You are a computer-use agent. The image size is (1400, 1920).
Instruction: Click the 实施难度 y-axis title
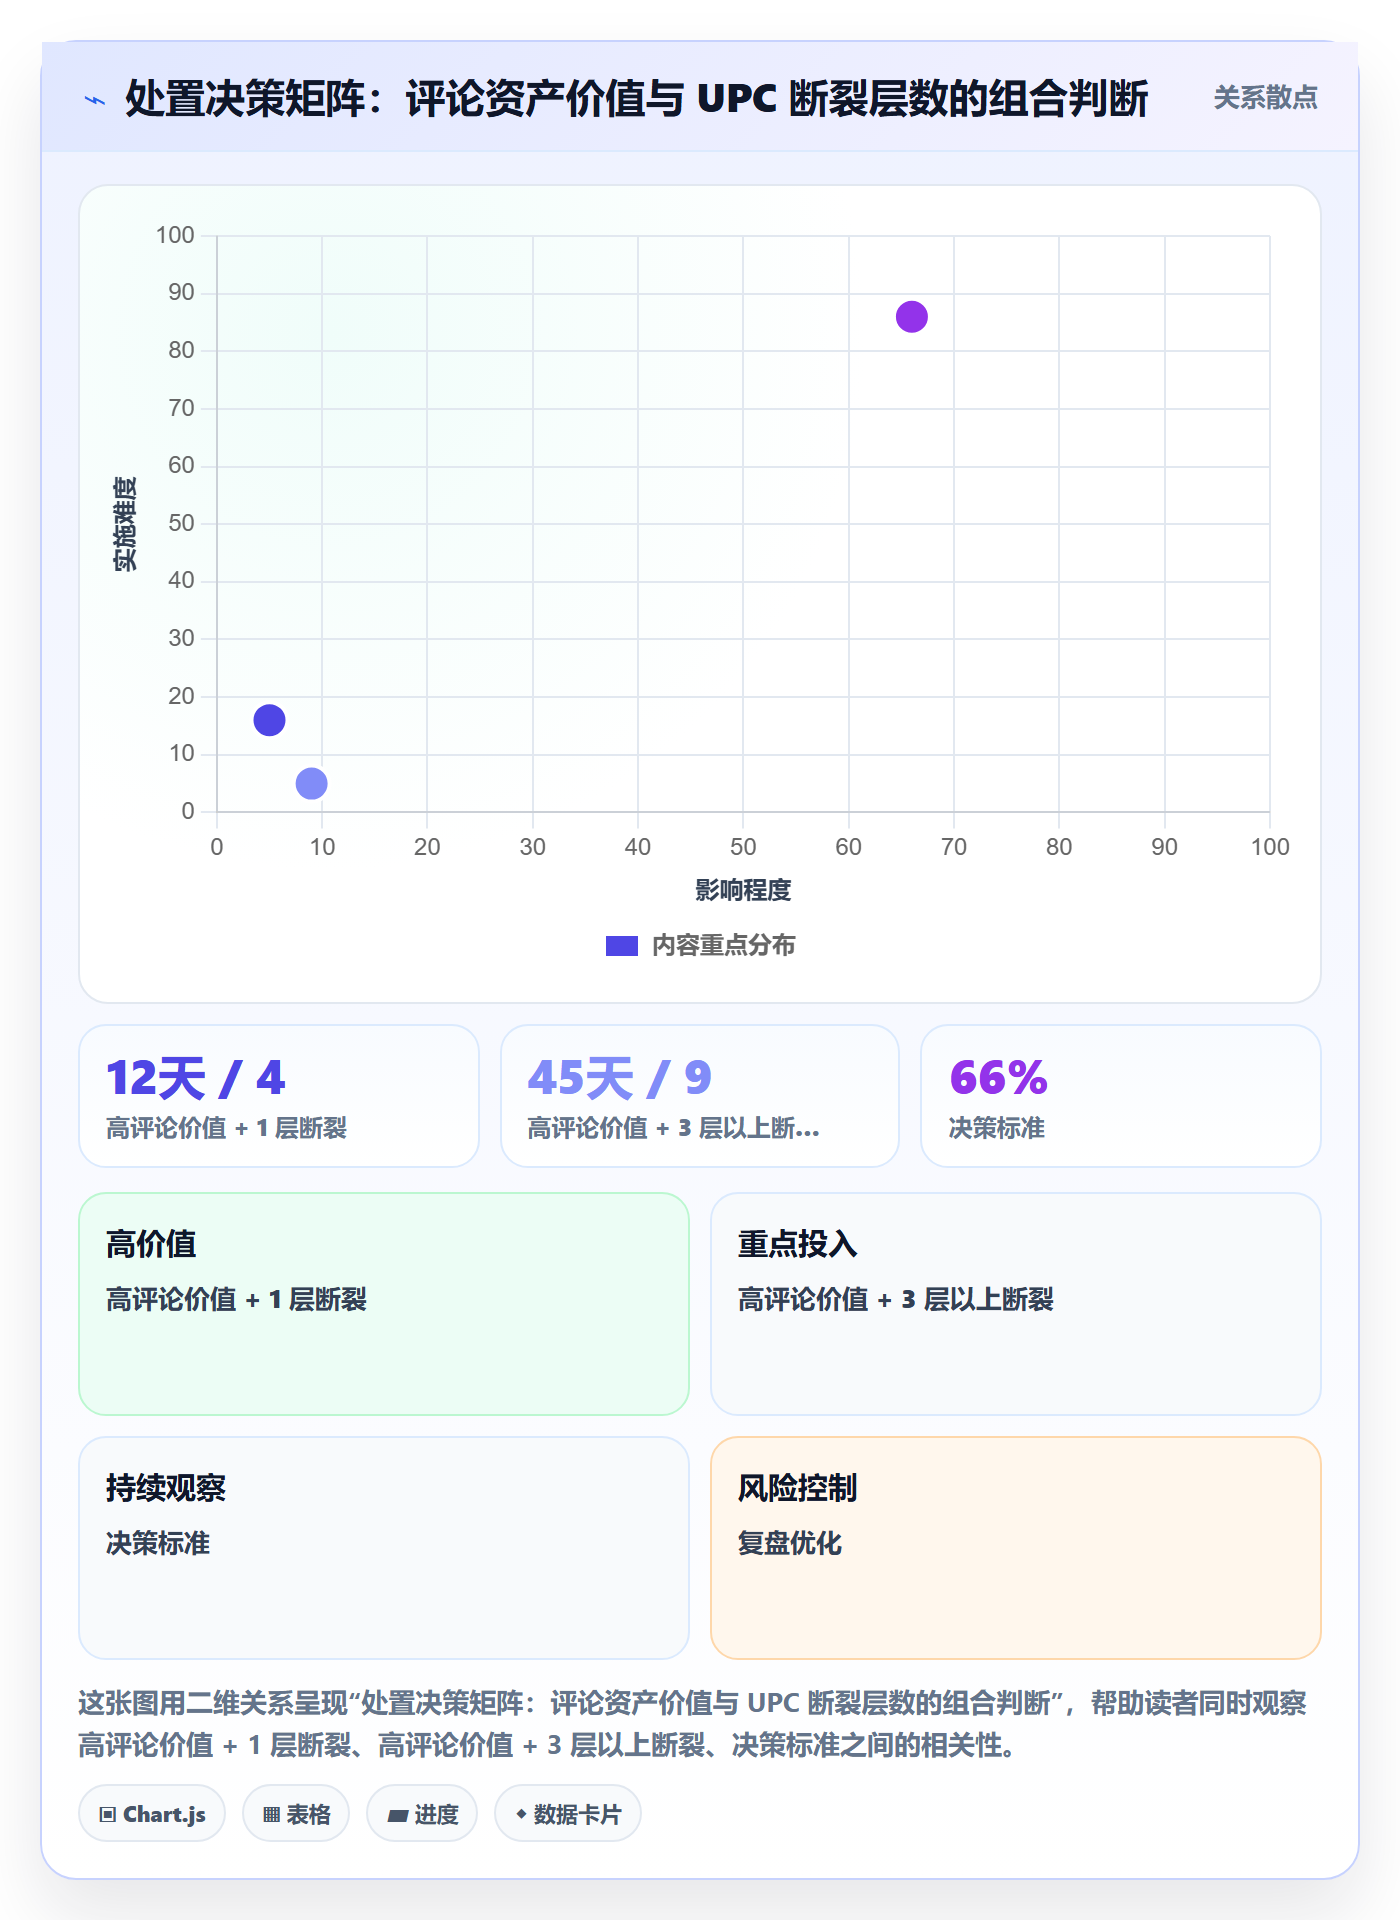pos(125,524)
